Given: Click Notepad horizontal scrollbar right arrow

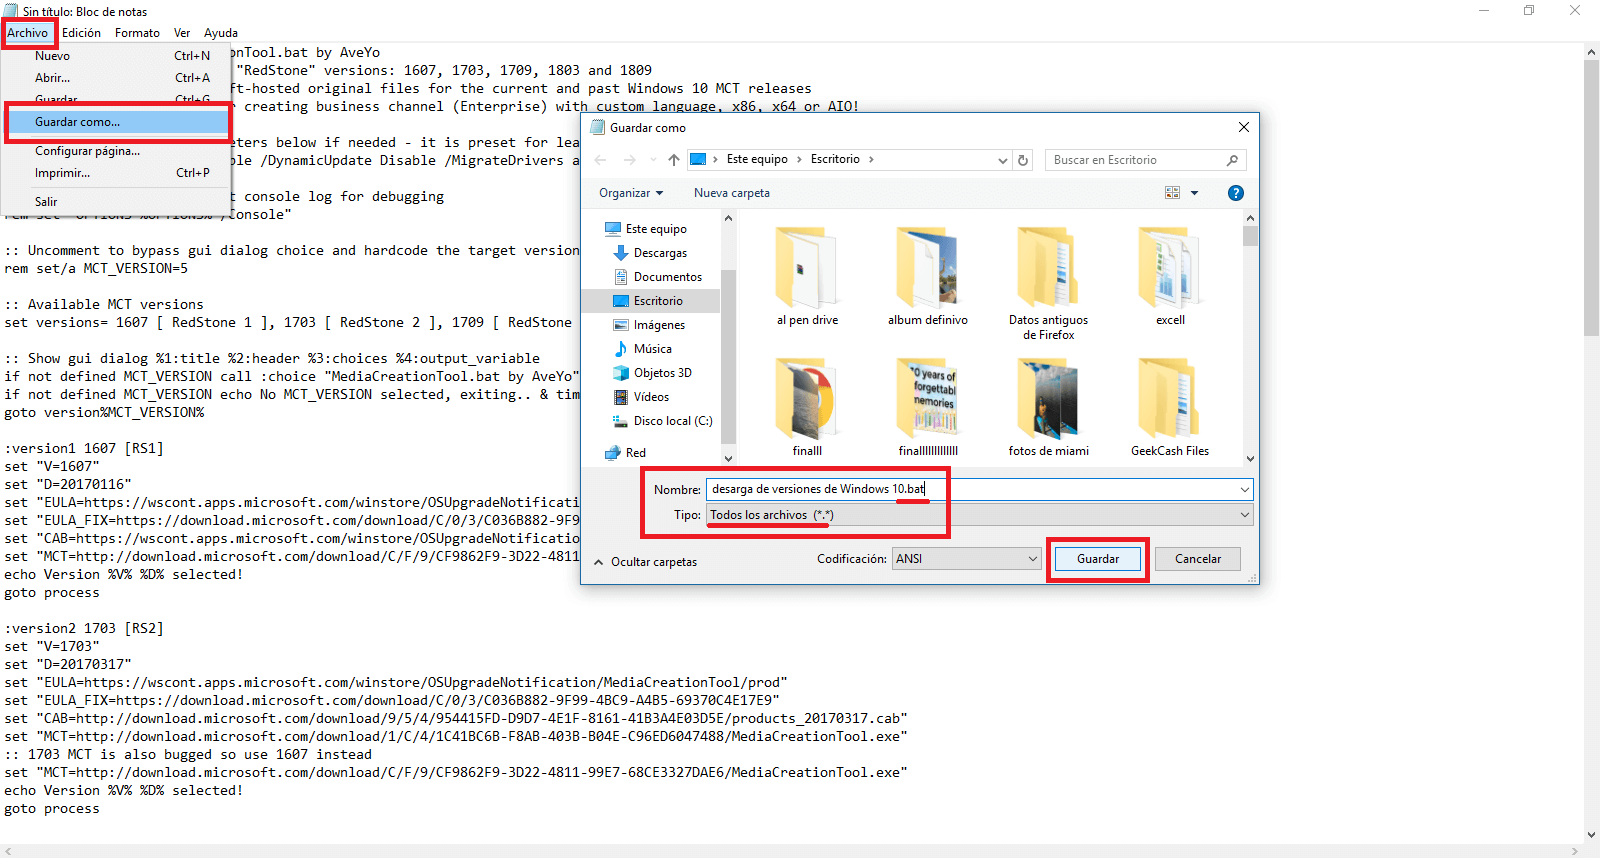Looking at the screenshot, I should [1575, 851].
